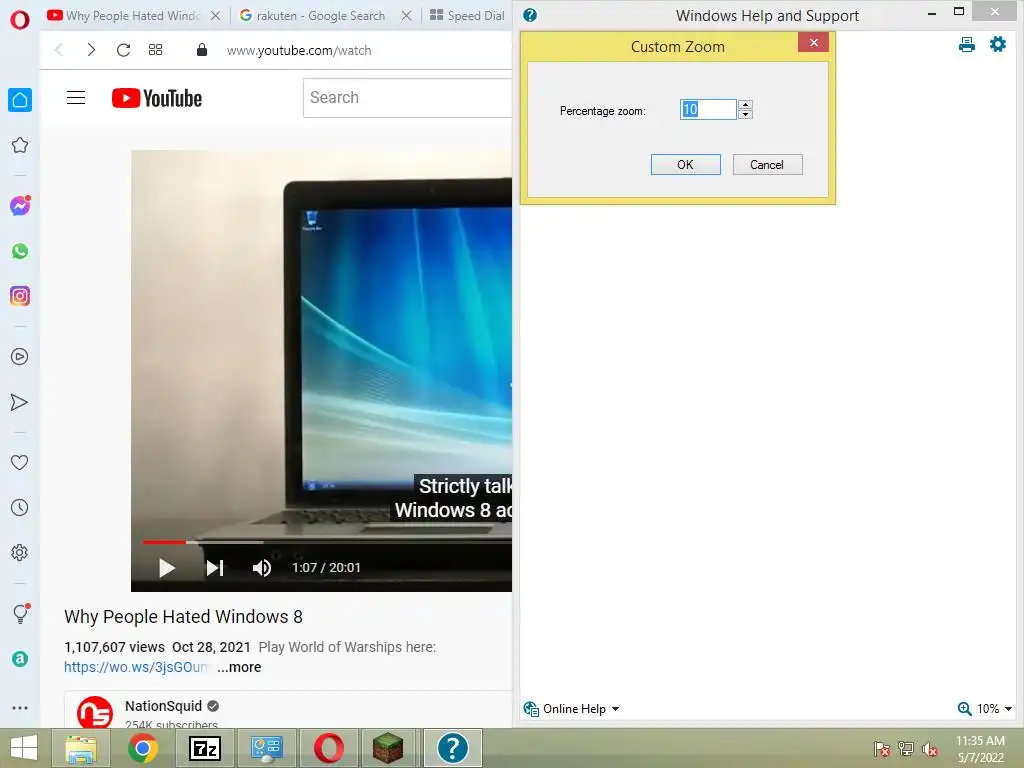Click the browser forward arrow
Image resolution: width=1024 pixels, height=768 pixels.
[x=91, y=50]
